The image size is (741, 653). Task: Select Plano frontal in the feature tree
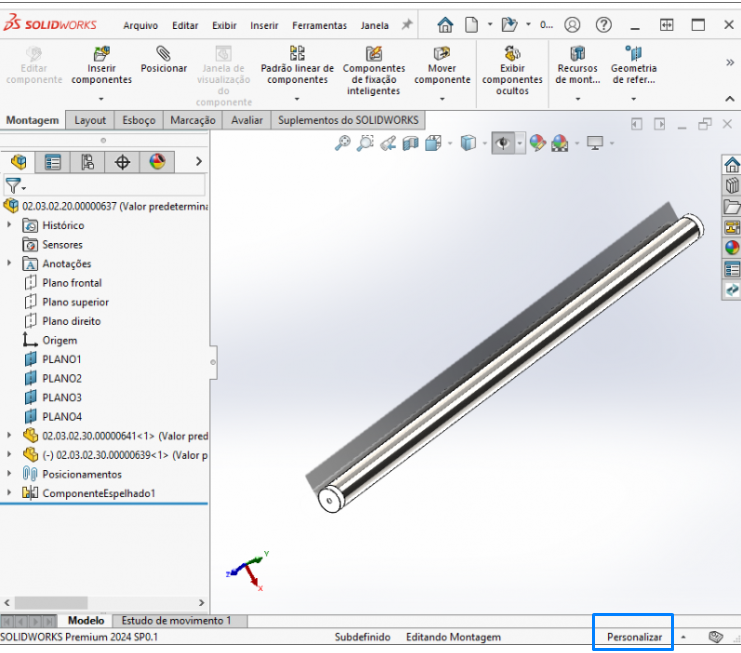[72, 283]
